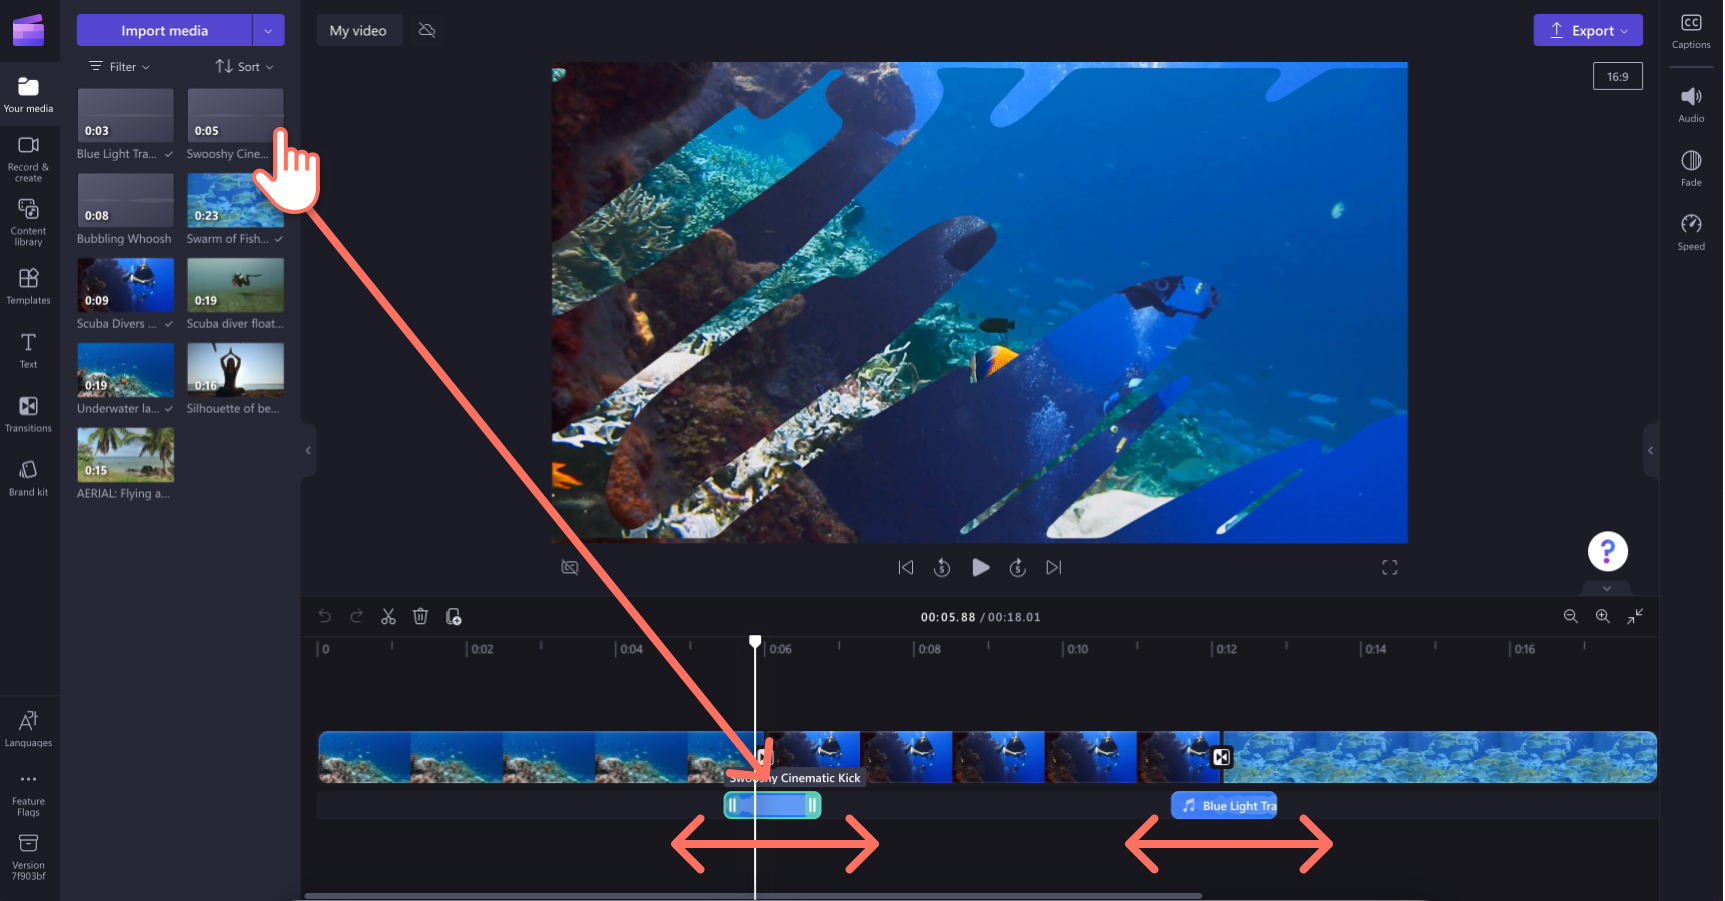Click the cloud sync off icon
This screenshot has height=901, width=1725.
(427, 30)
